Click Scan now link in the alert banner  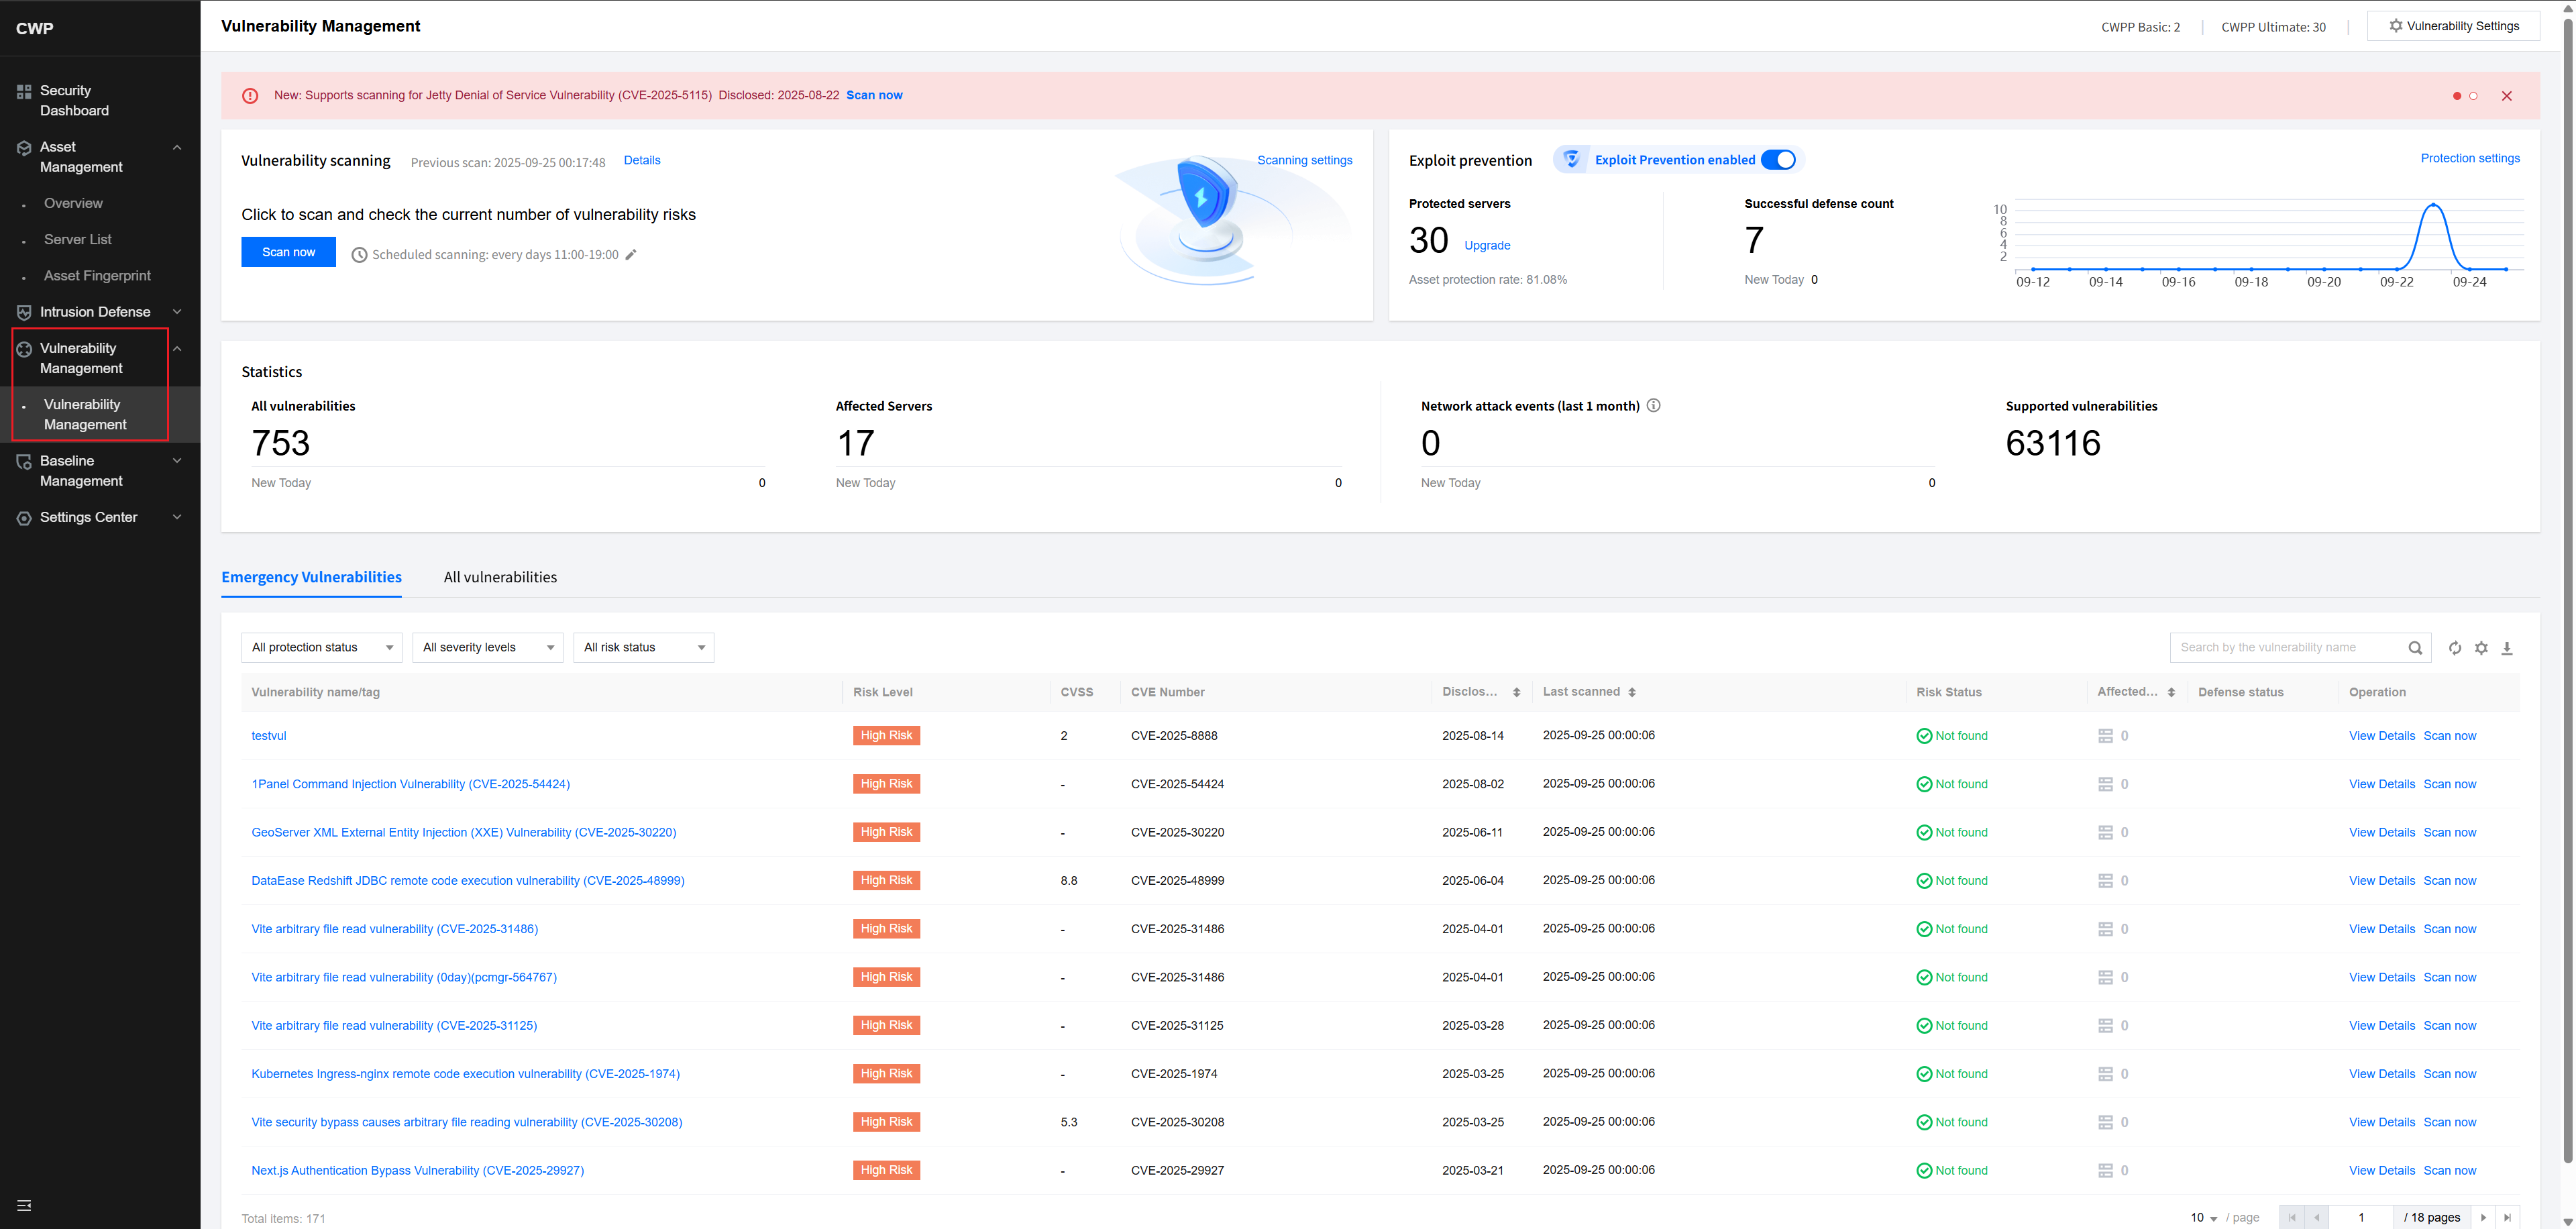coord(874,95)
